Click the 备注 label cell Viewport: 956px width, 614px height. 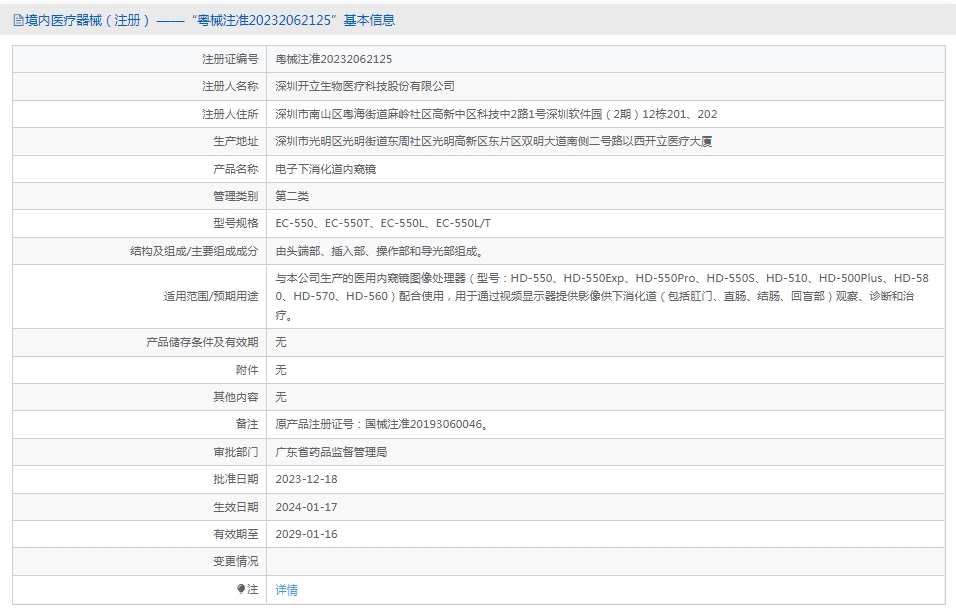(140, 424)
